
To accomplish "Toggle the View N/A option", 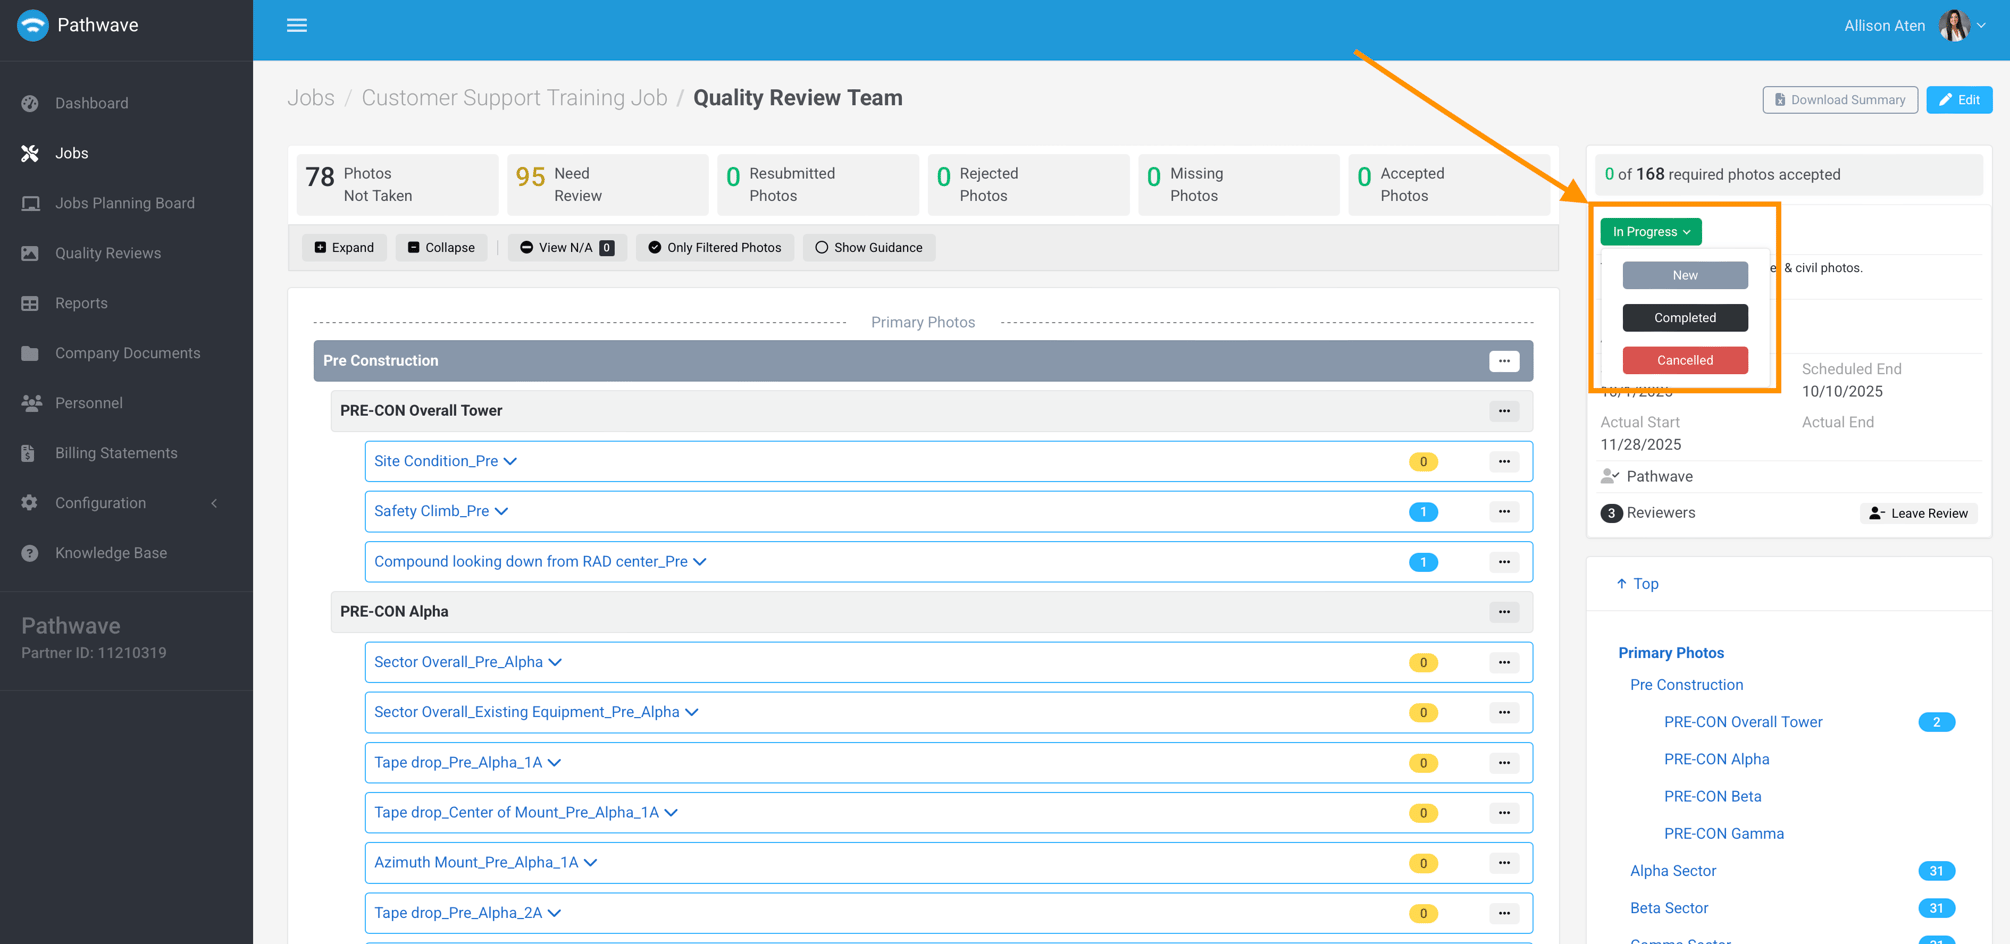I will tap(567, 248).
